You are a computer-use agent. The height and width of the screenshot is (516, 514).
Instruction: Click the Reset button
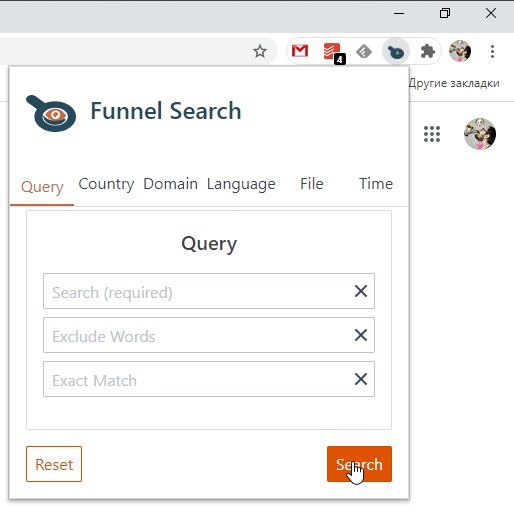(x=54, y=464)
